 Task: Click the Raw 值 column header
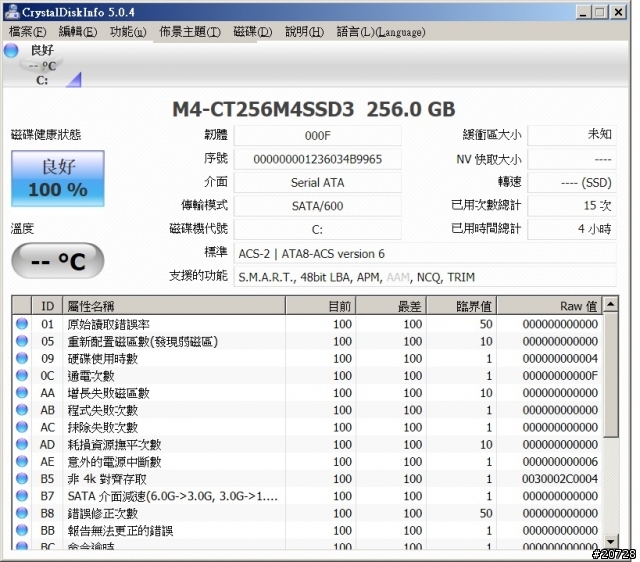click(550, 306)
